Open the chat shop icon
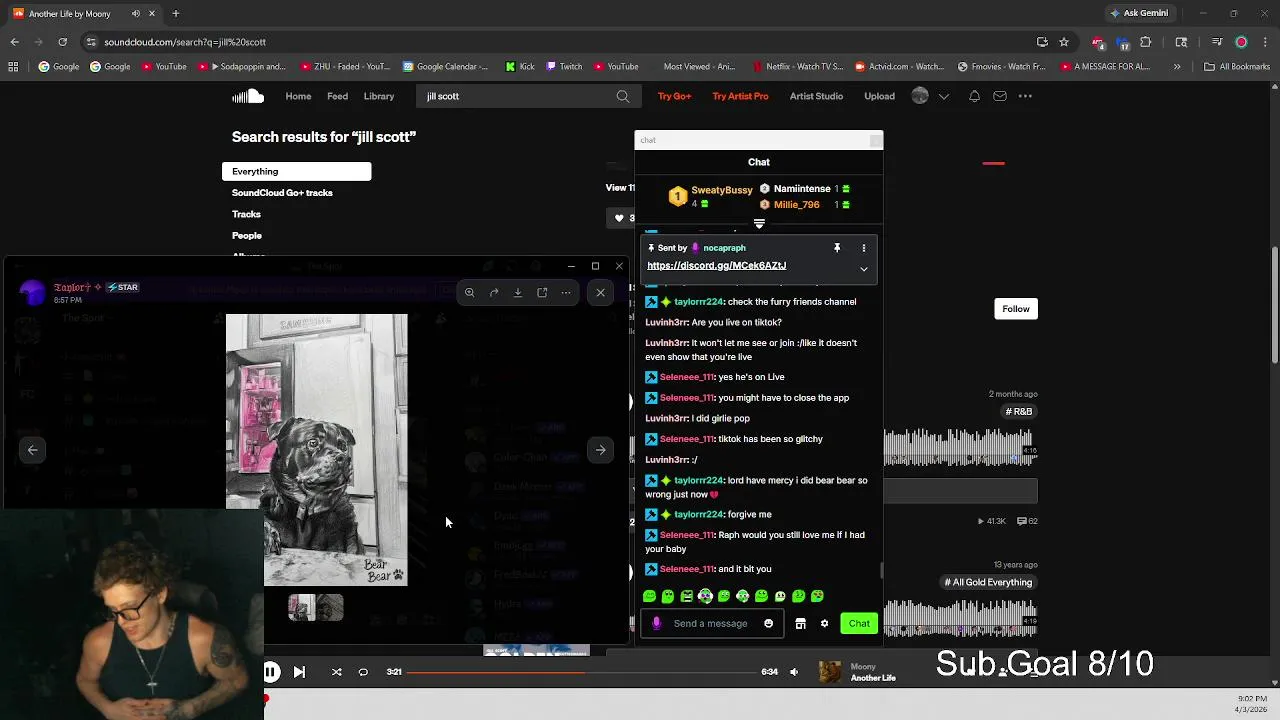The height and width of the screenshot is (720, 1280). coord(800,623)
